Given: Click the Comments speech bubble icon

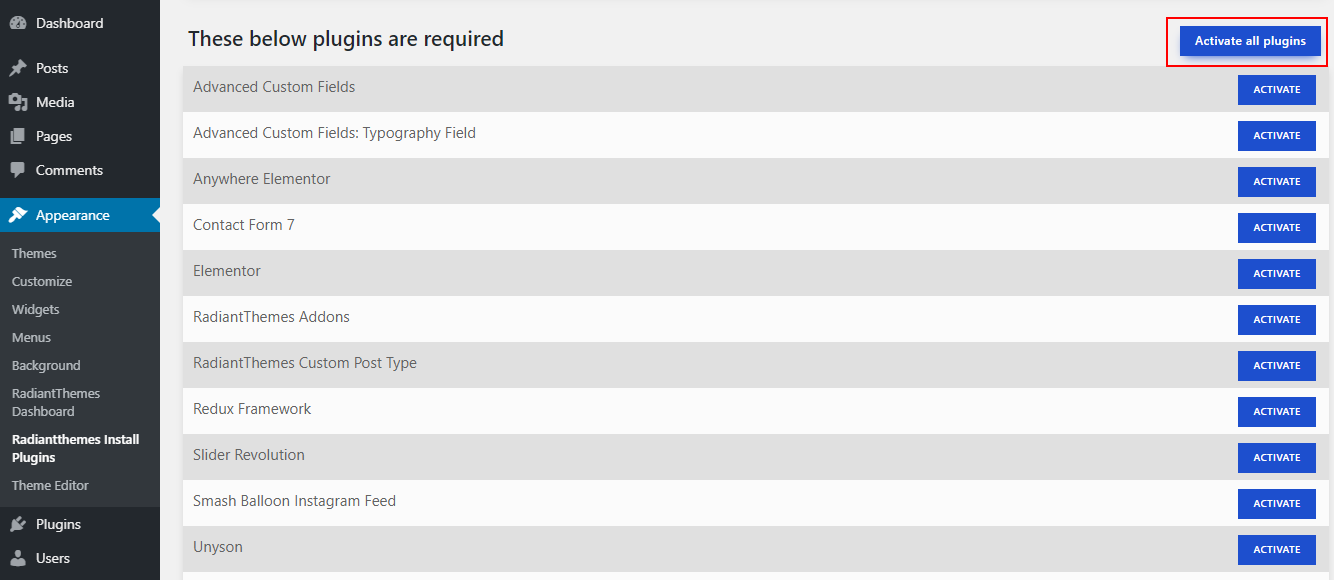Looking at the screenshot, I should click(x=18, y=170).
